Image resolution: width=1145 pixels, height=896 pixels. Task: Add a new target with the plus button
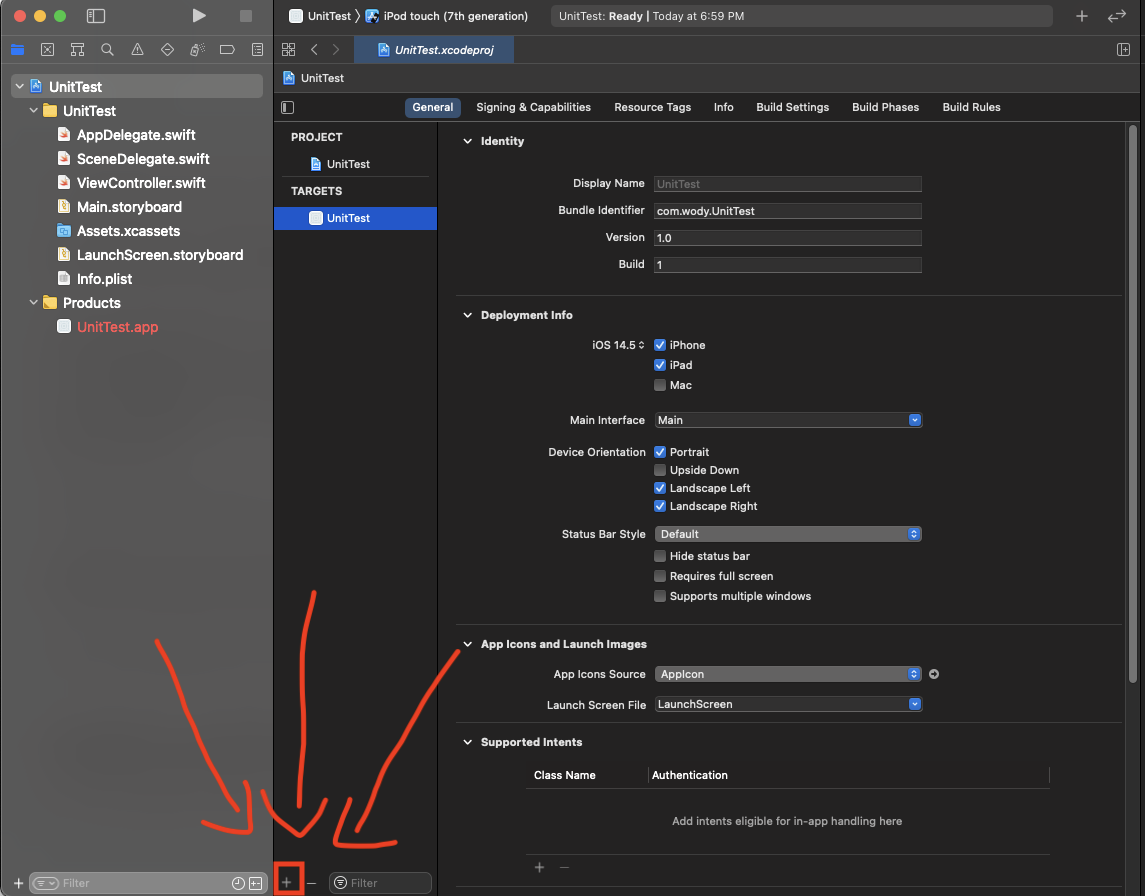pos(287,883)
